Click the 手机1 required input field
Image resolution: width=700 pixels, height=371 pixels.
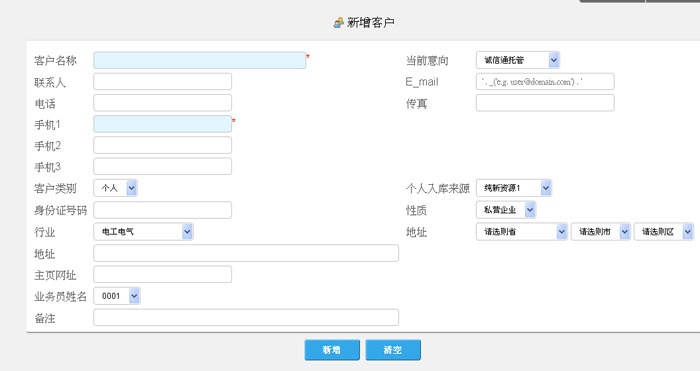[162, 124]
